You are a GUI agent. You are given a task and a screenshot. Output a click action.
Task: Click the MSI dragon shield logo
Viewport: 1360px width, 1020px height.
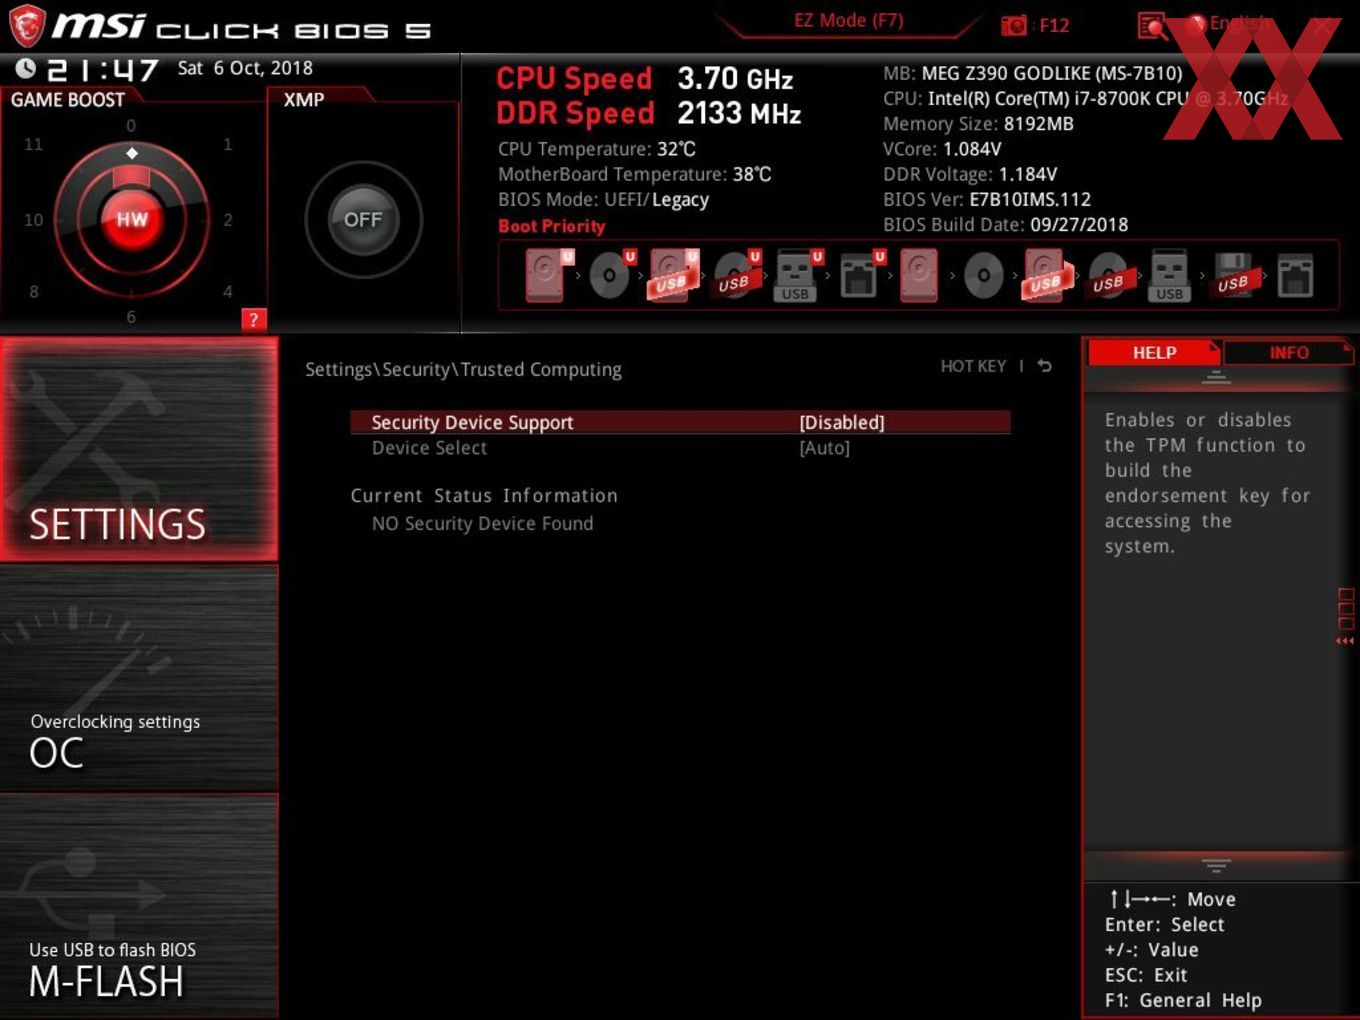[x=26, y=25]
